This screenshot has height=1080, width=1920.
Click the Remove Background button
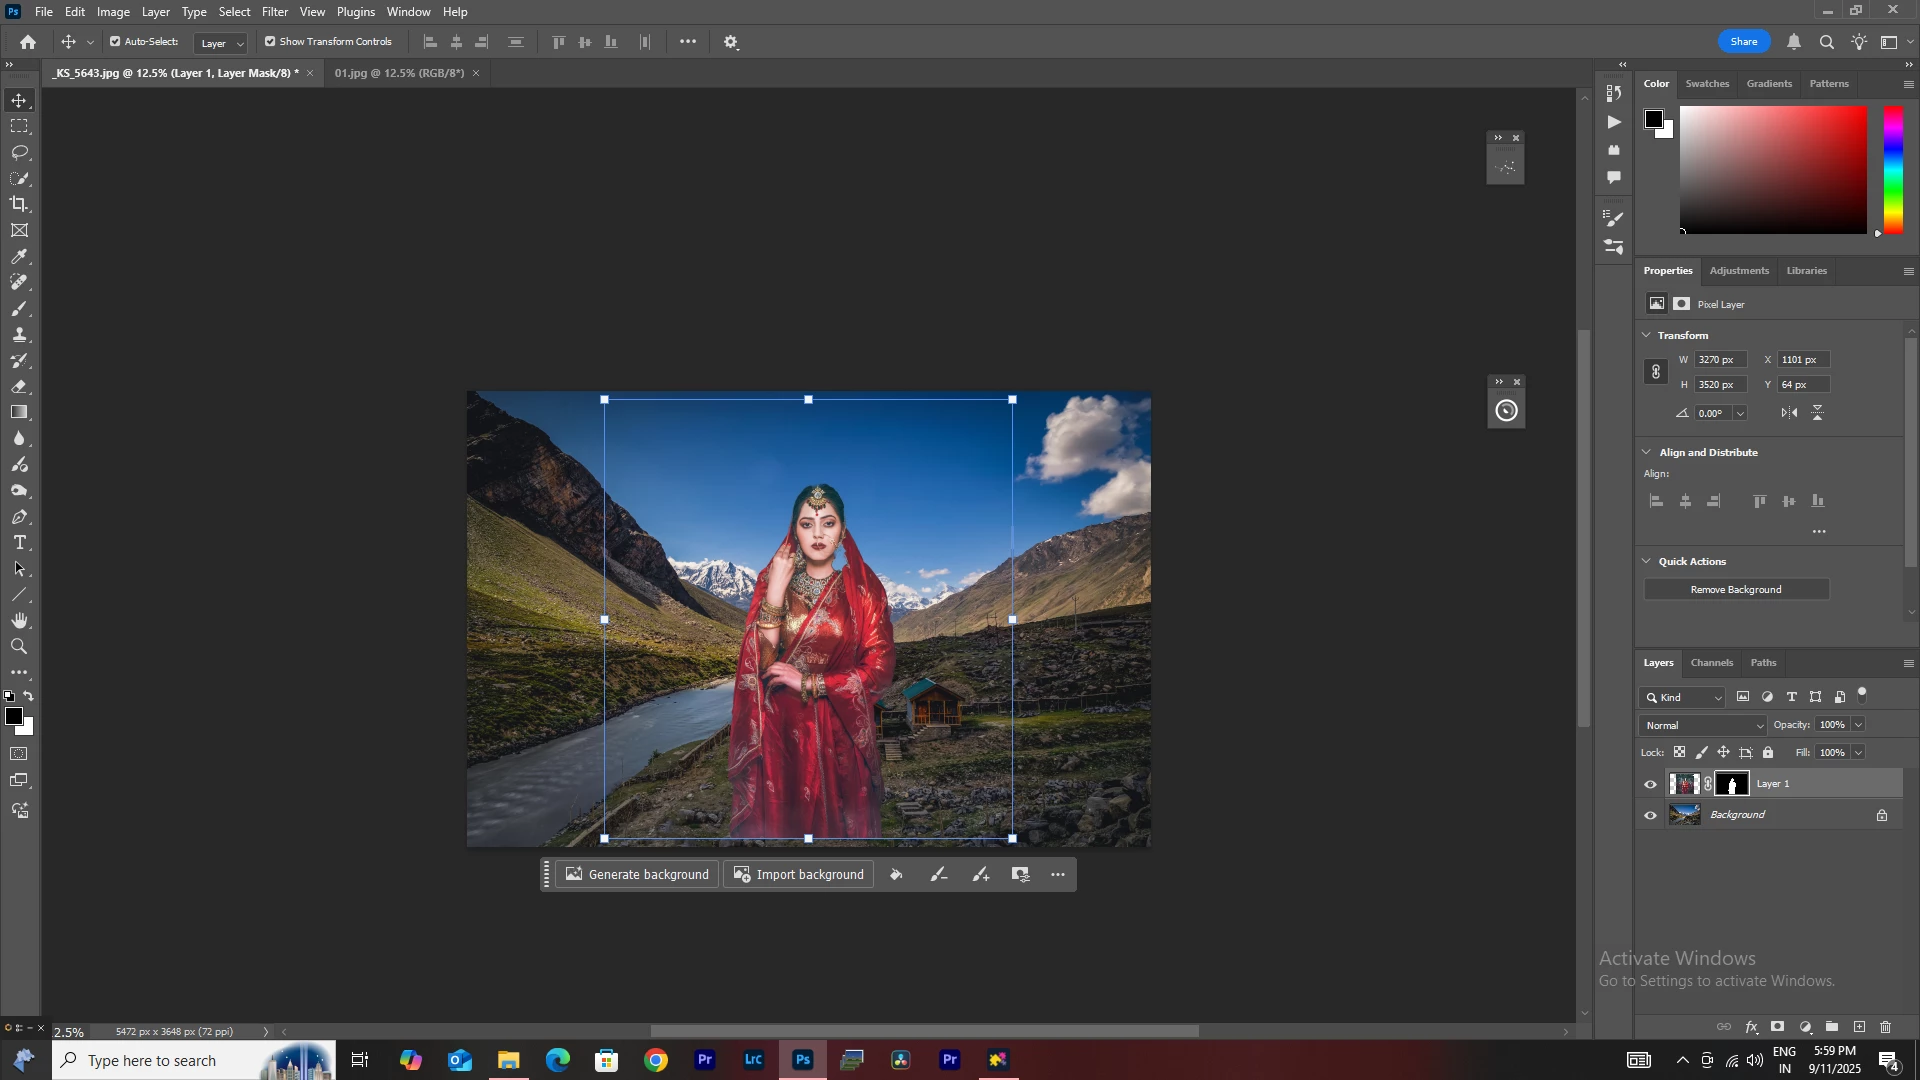click(x=1736, y=590)
